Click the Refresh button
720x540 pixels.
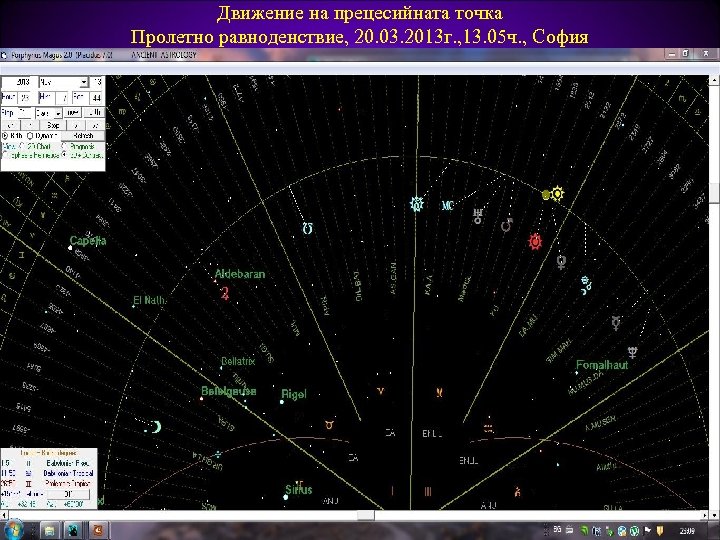pyautogui.click(x=83, y=136)
